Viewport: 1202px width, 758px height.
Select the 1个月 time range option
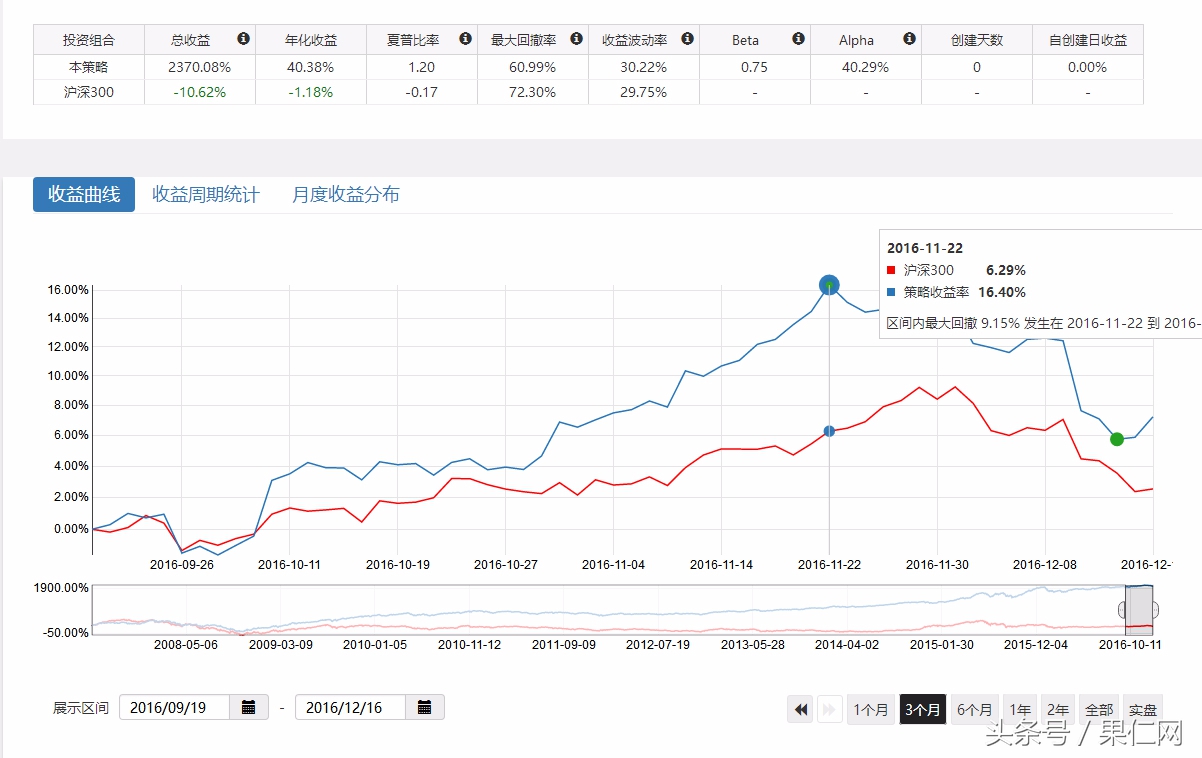click(x=871, y=709)
